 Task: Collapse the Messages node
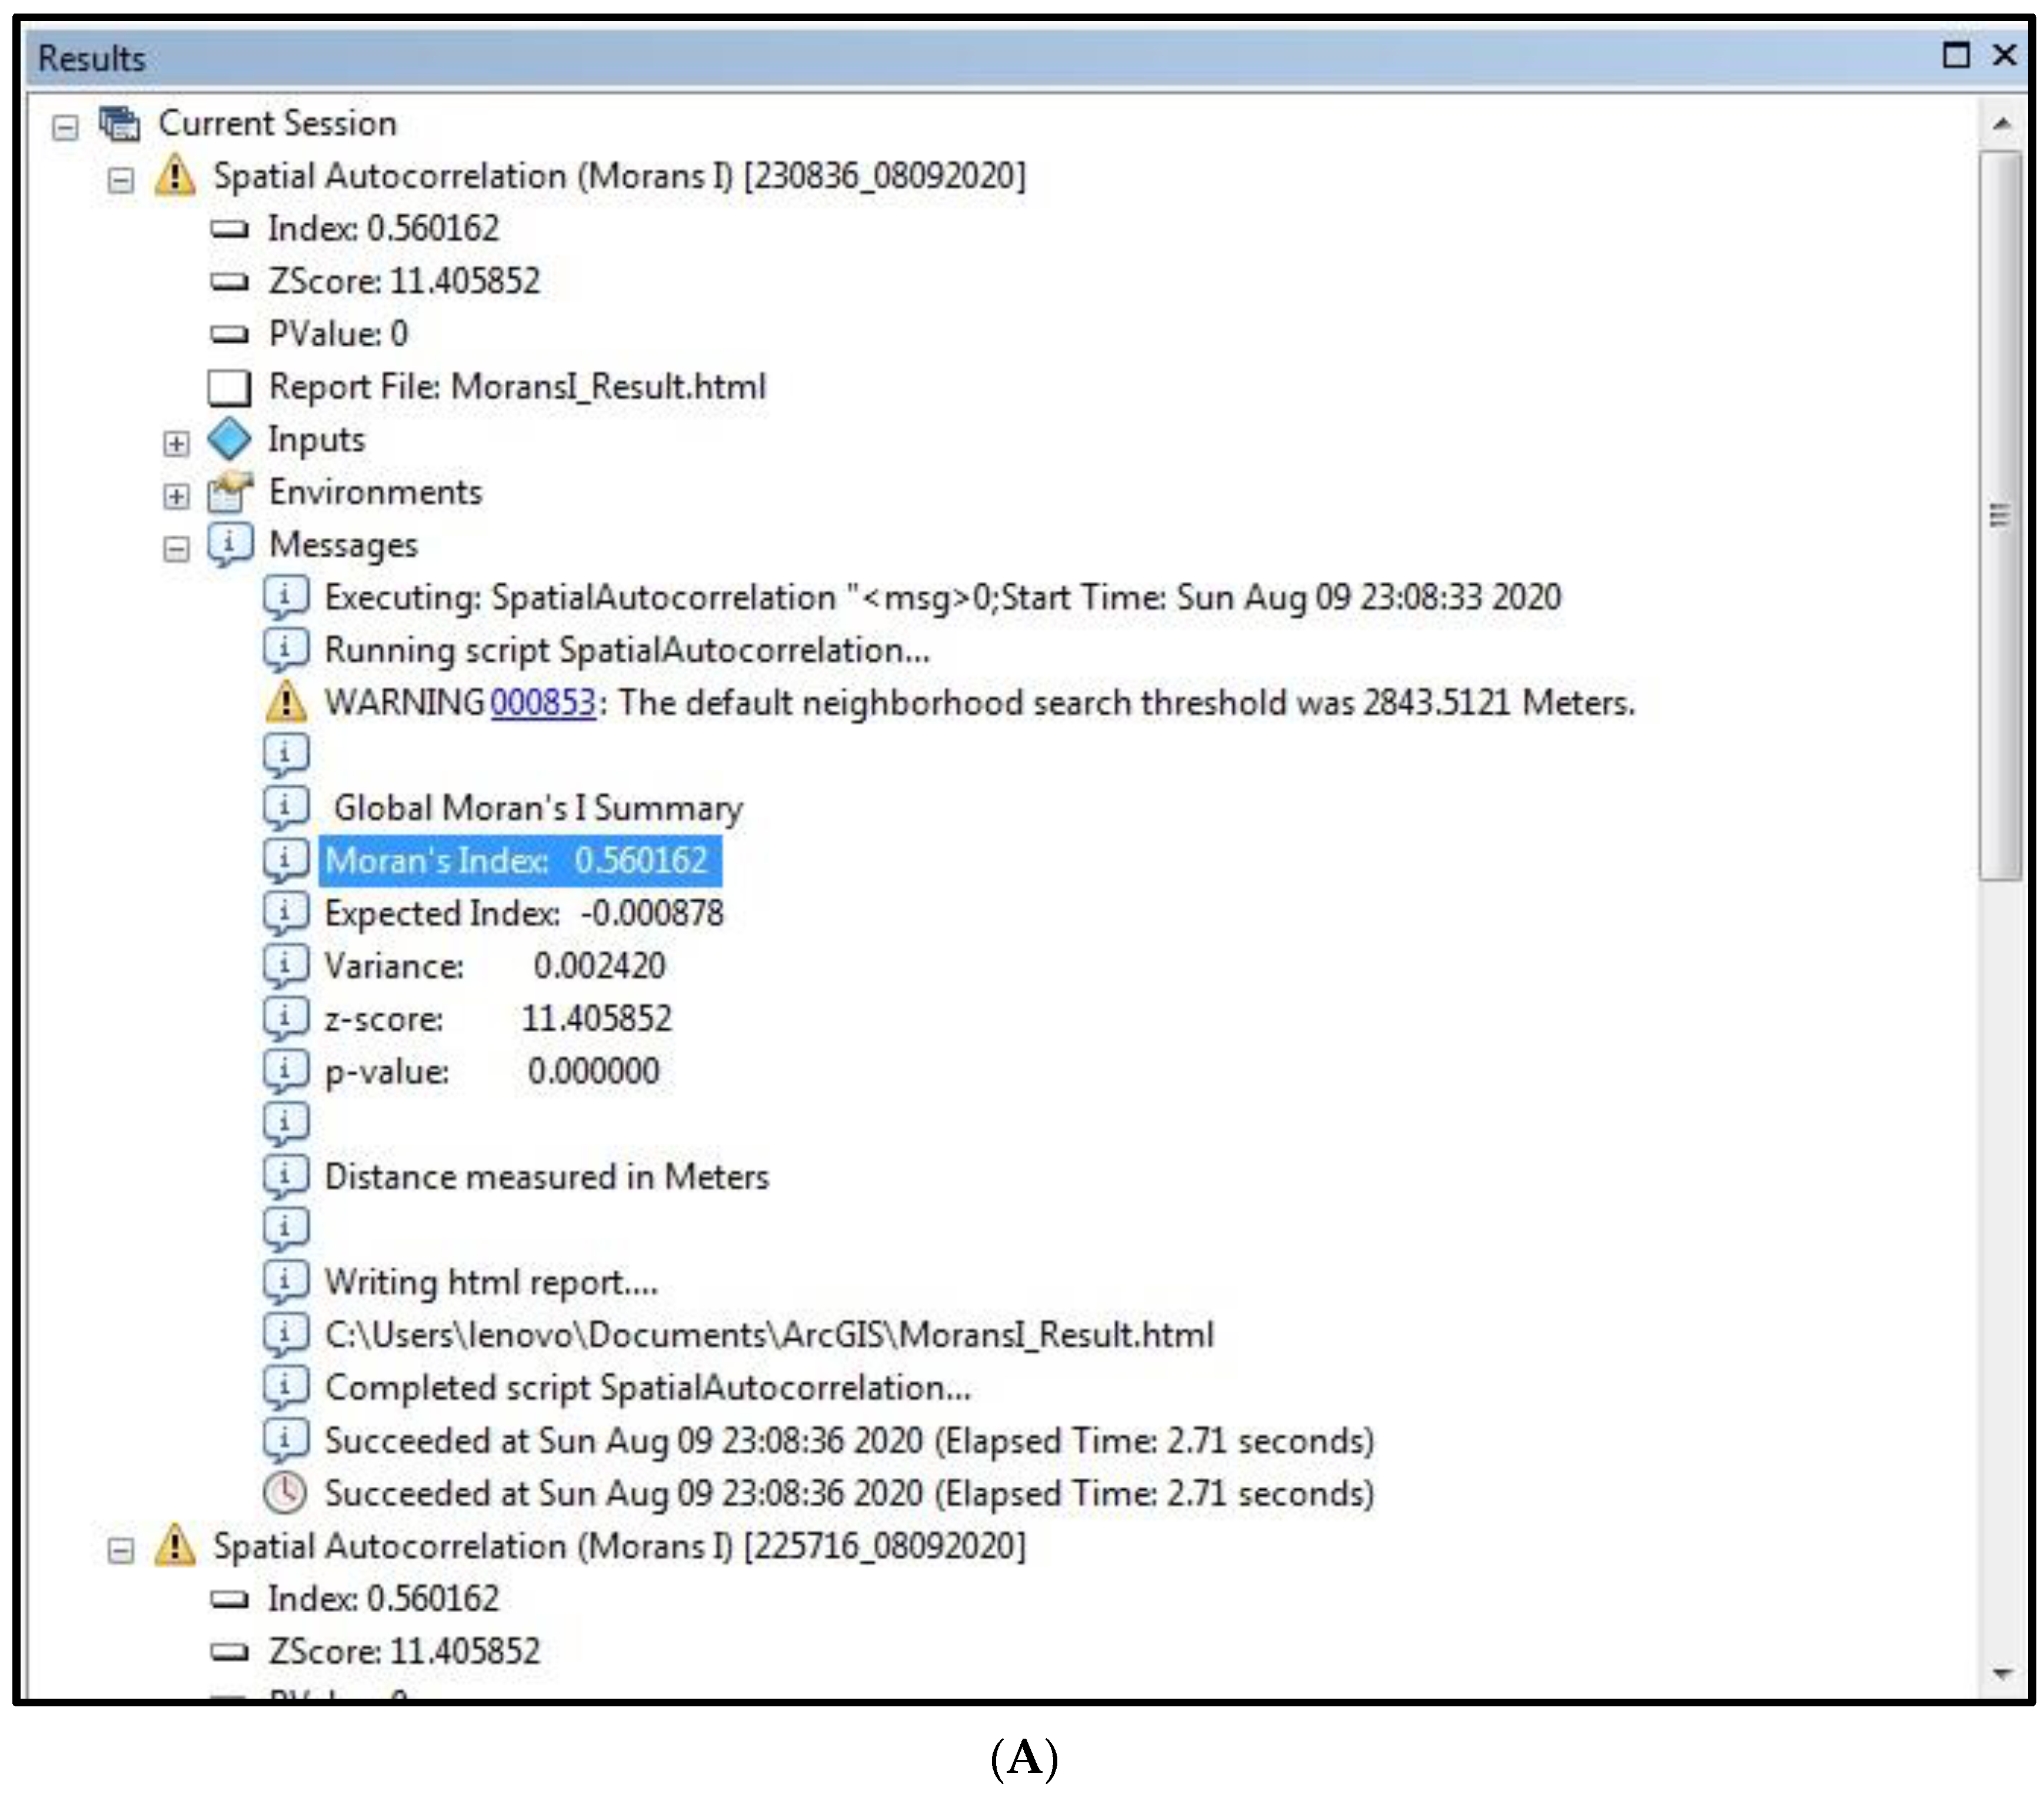coord(176,550)
